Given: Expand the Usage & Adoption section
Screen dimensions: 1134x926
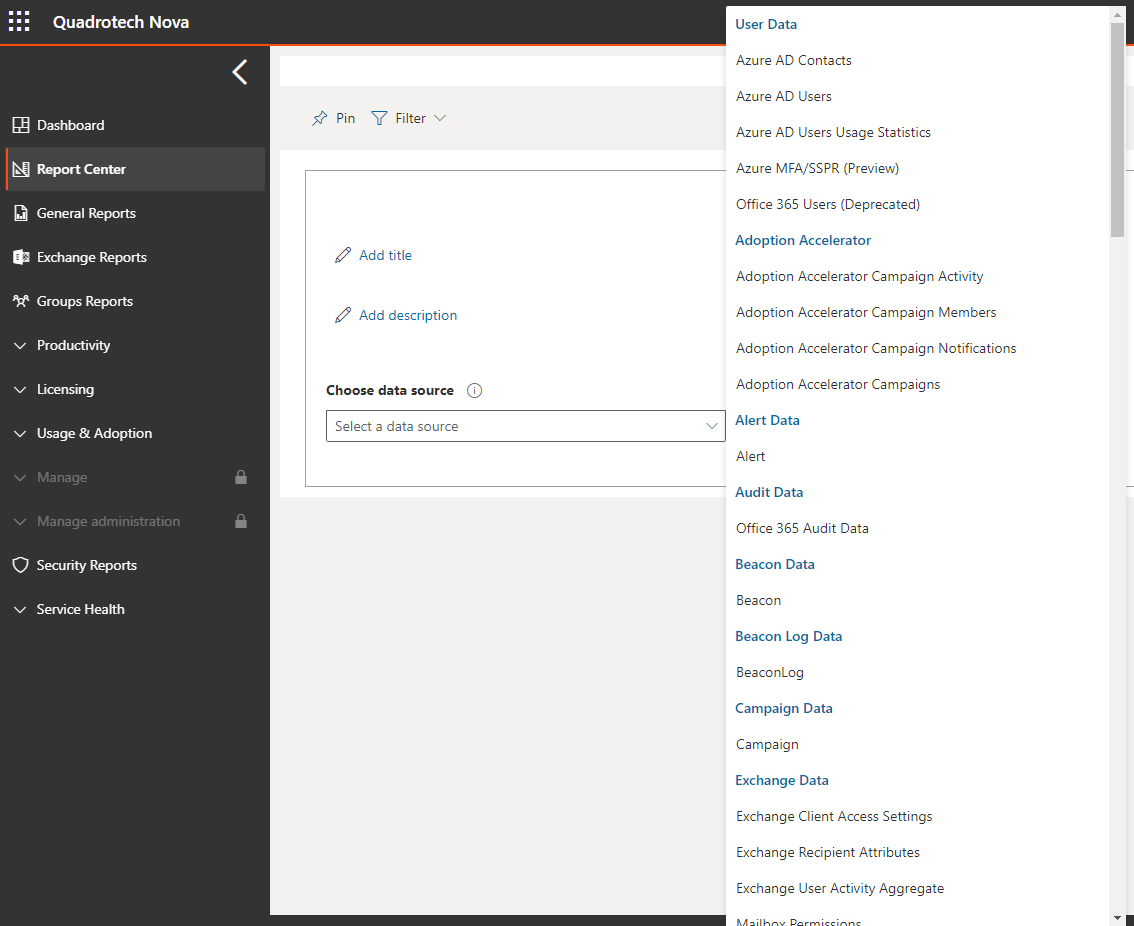Looking at the screenshot, I should coord(20,434).
